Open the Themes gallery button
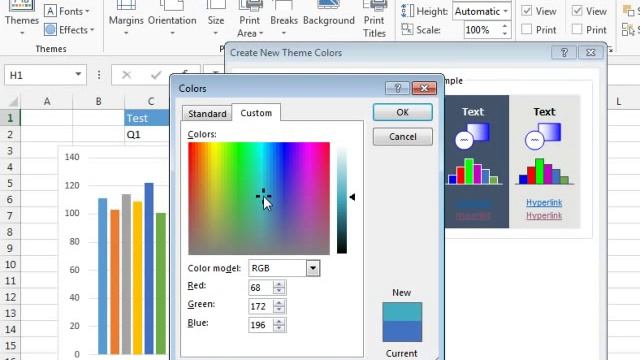This screenshot has width=640, height=360. (22, 18)
